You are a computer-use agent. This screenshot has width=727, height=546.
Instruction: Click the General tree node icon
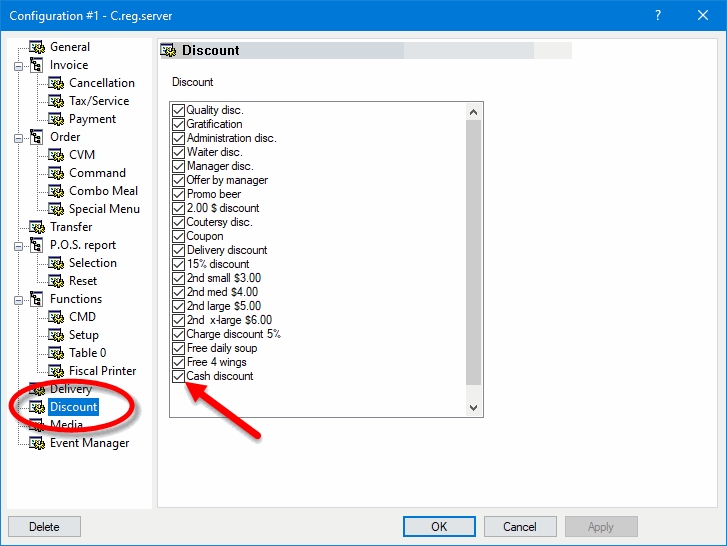[37, 47]
